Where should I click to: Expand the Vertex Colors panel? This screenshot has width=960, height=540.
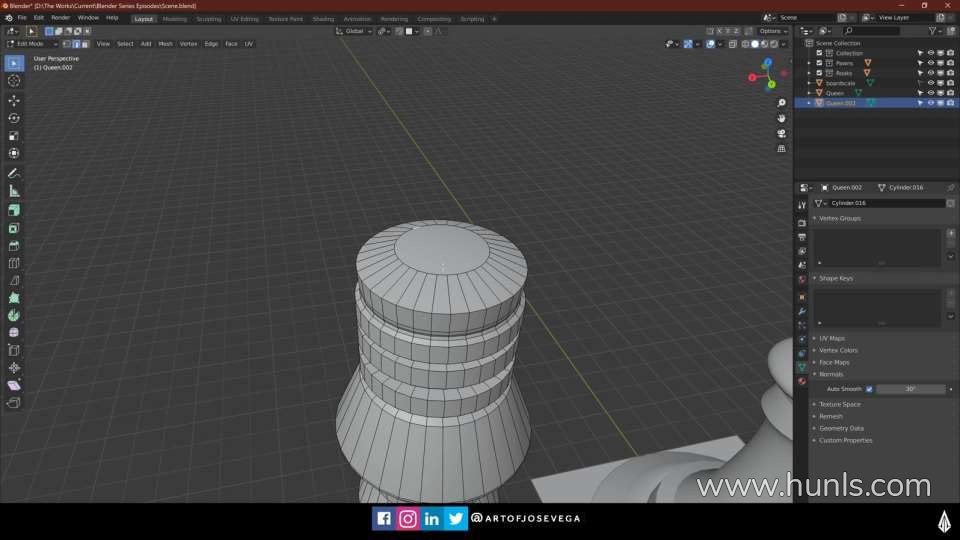pos(838,351)
